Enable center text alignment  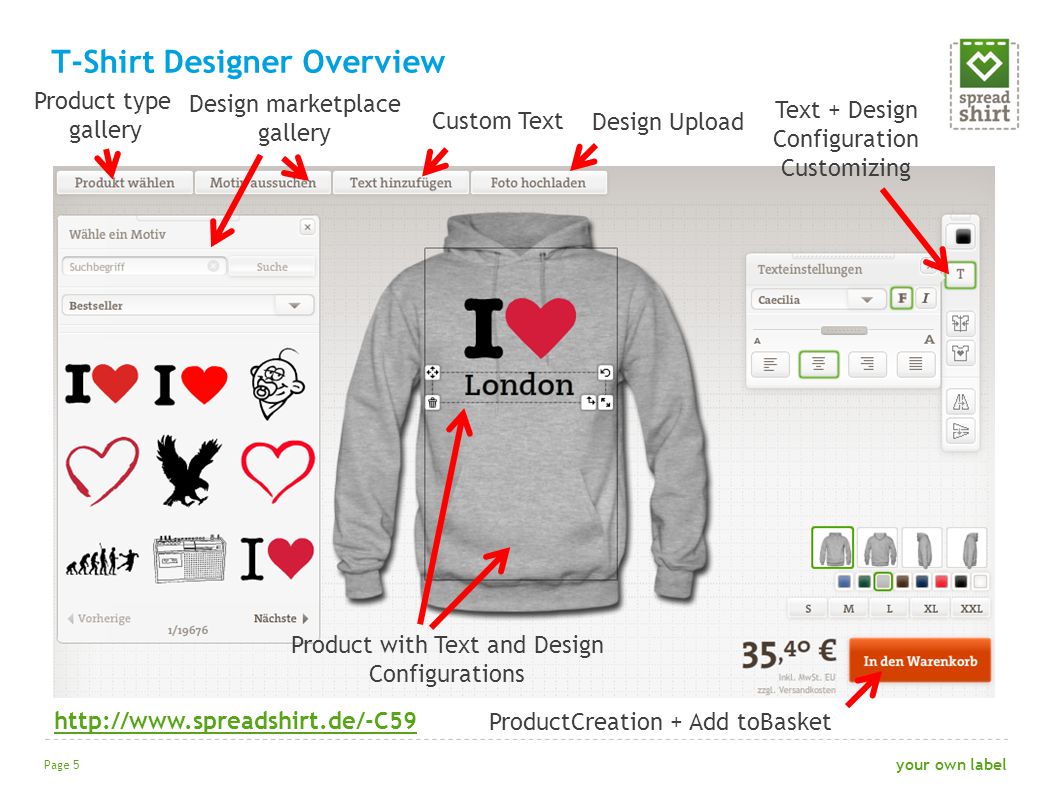(x=818, y=364)
